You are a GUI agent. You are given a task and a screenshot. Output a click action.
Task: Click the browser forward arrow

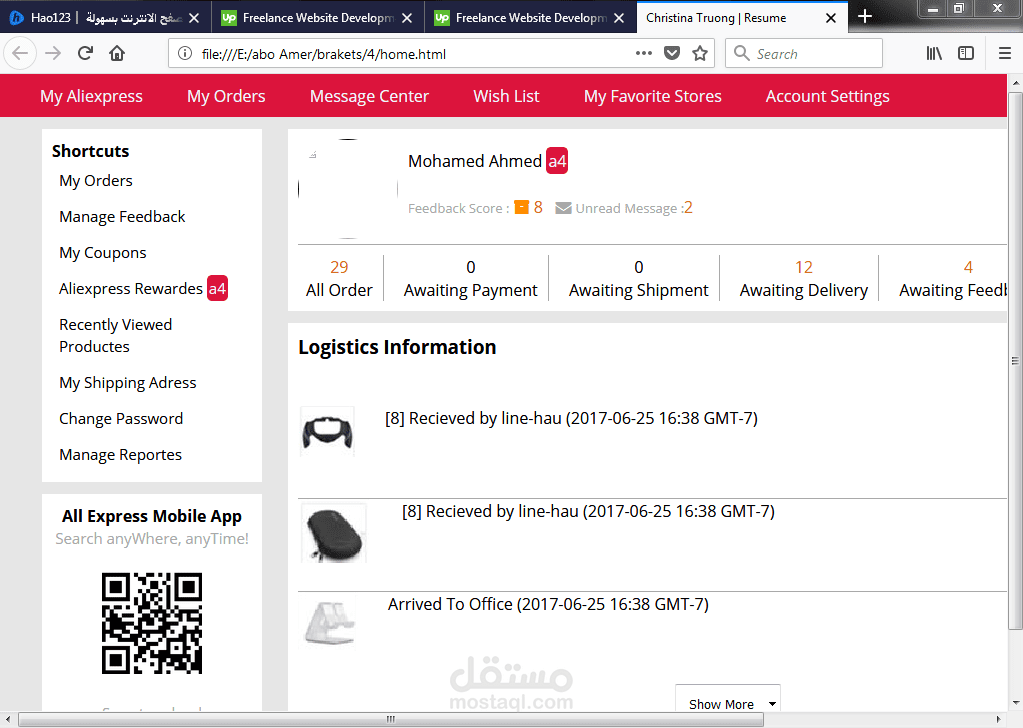(x=53, y=53)
